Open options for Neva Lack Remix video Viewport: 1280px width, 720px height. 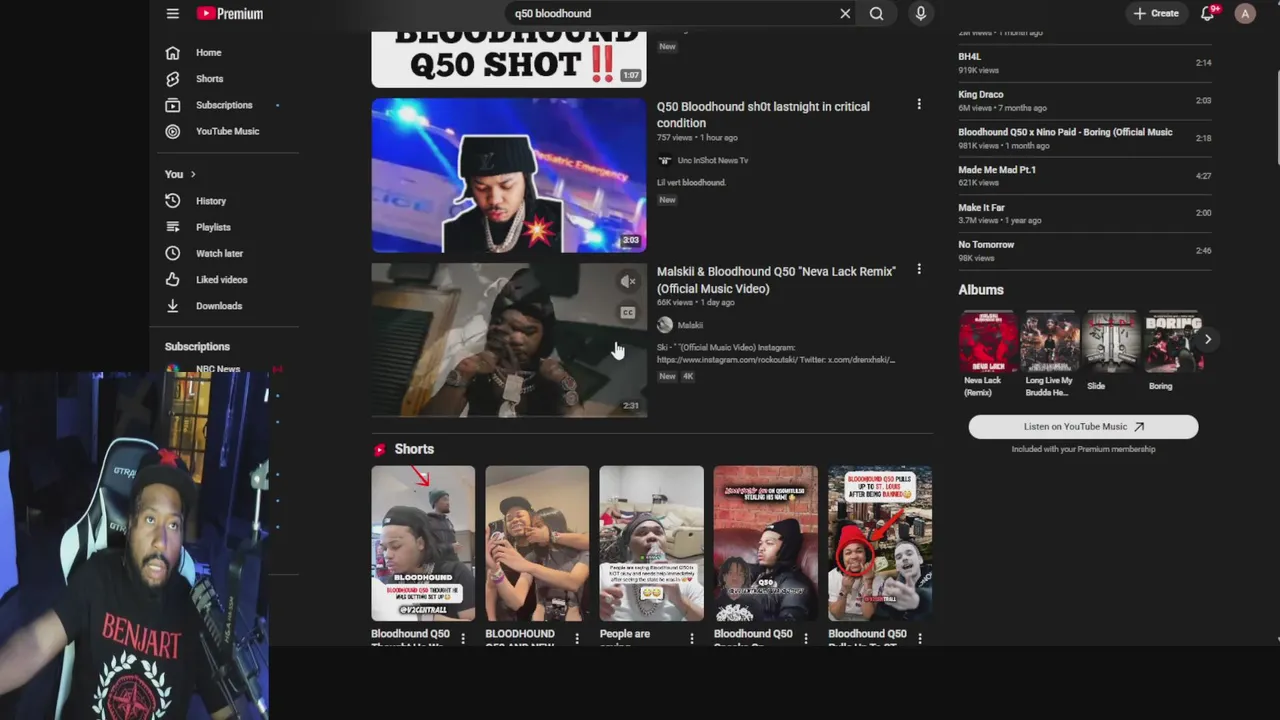[x=919, y=269]
